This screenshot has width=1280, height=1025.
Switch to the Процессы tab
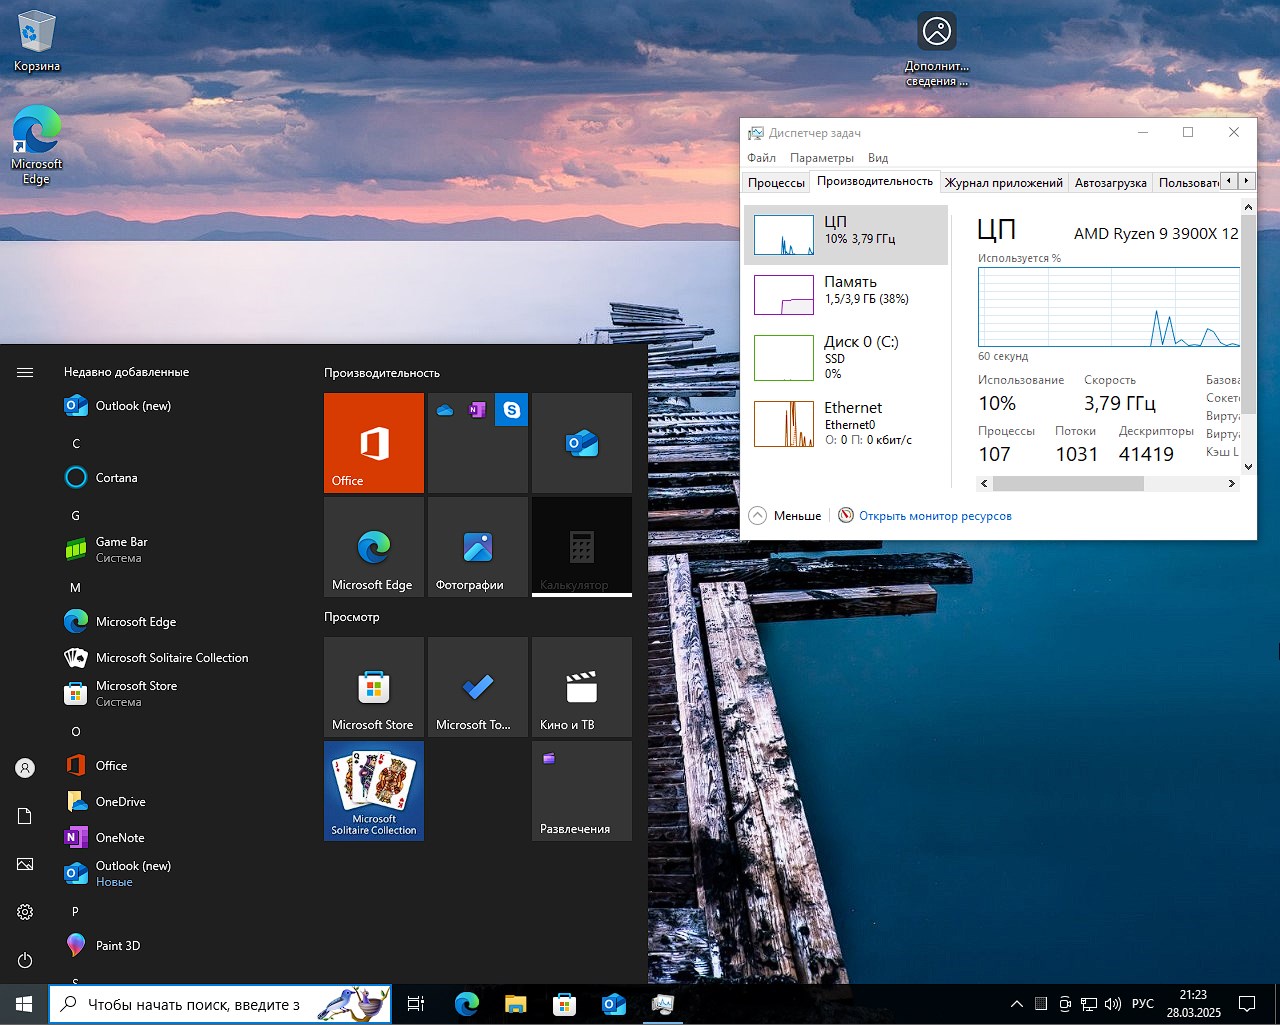click(776, 183)
